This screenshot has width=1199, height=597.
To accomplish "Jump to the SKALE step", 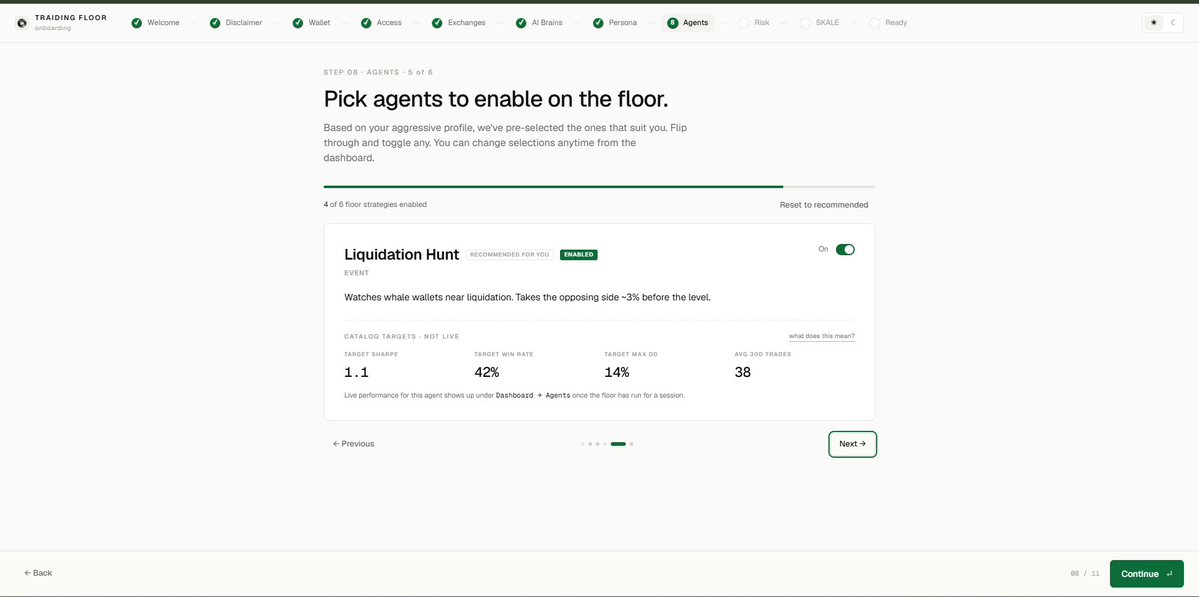I will point(820,23).
